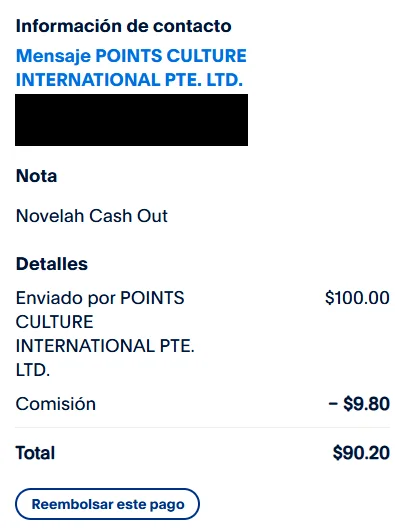
Task: Click the Reembolsar este pago button
Action: point(107,504)
